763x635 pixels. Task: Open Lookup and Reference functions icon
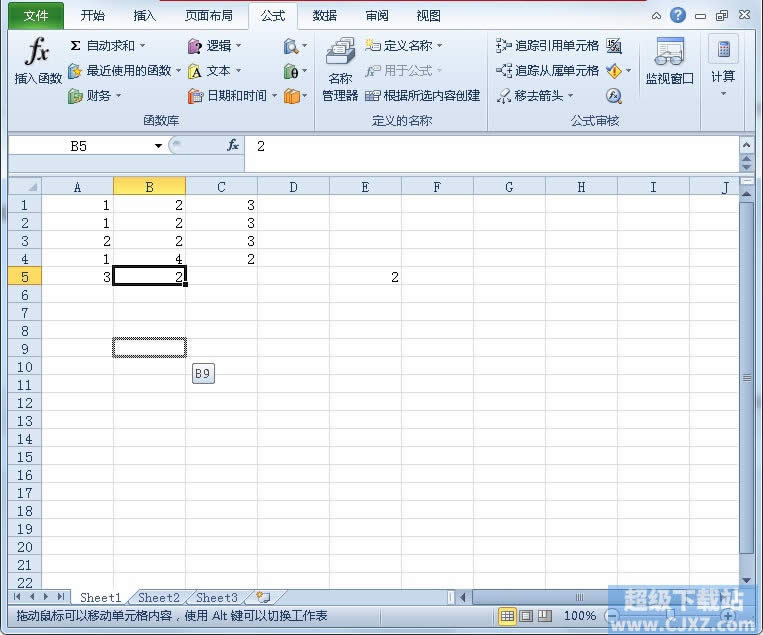[x=291, y=46]
